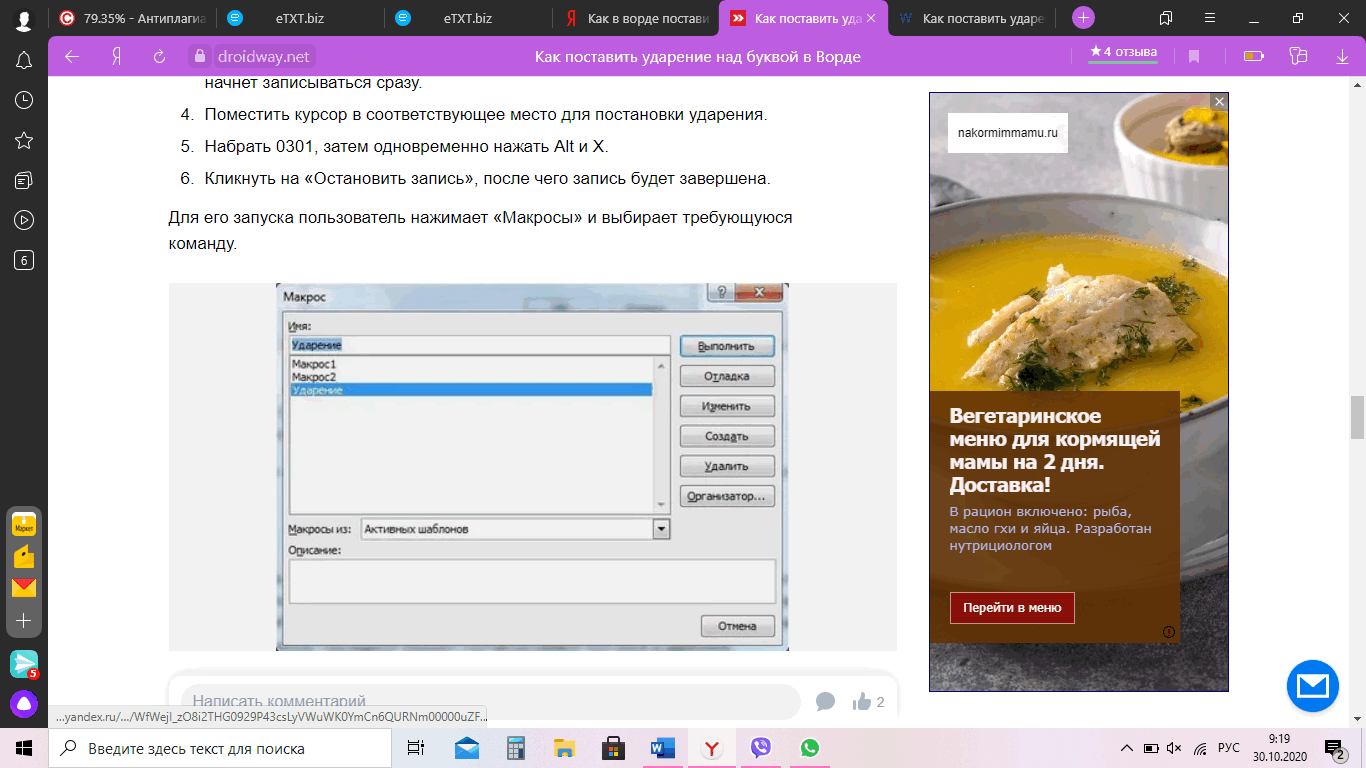The height and width of the screenshot is (768, 1366).
Task: Open browsing history clock icon
Action: (24, 100)
